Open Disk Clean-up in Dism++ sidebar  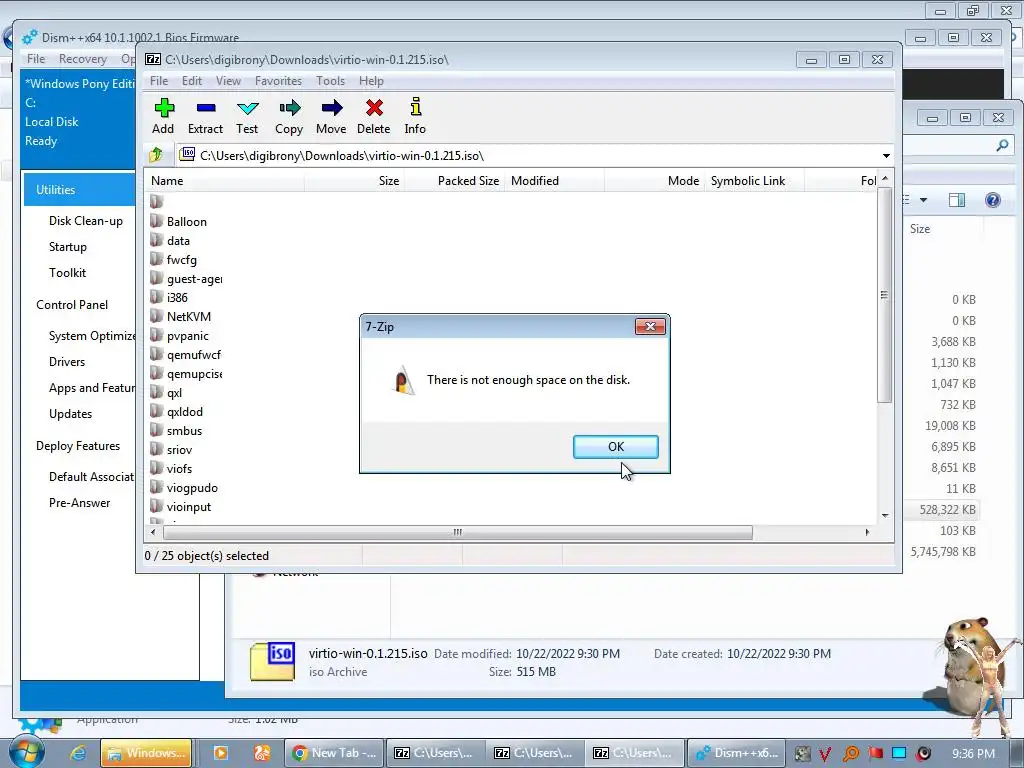86,221
